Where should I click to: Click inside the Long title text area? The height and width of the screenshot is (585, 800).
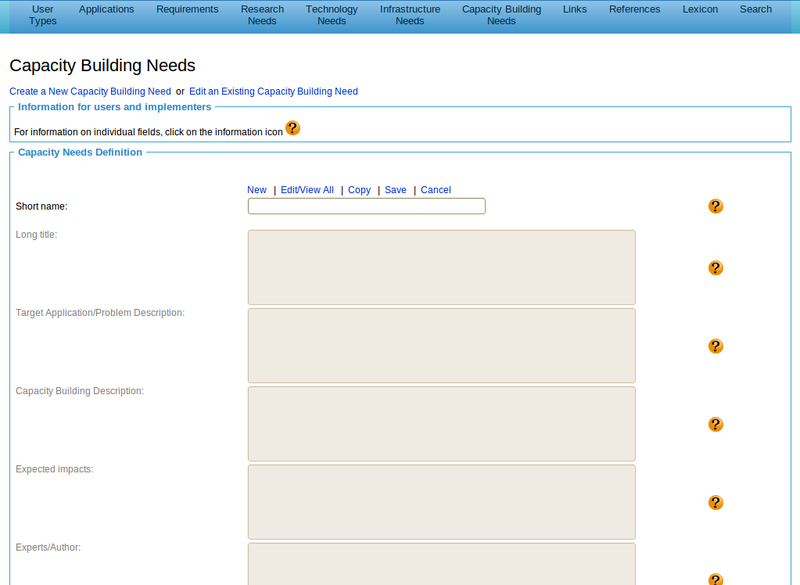click(x=441, y=267)
